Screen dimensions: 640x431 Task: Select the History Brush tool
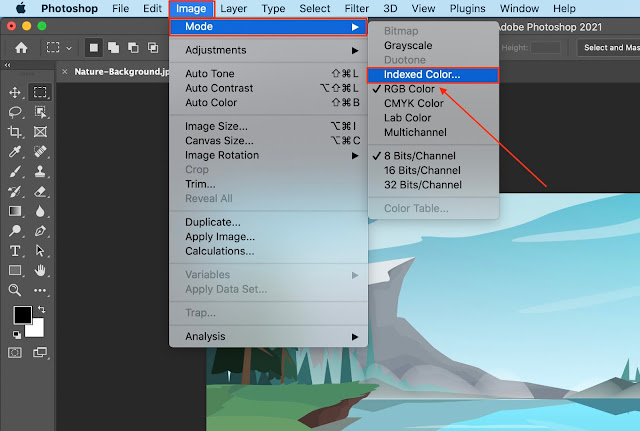tap(15, 191)
